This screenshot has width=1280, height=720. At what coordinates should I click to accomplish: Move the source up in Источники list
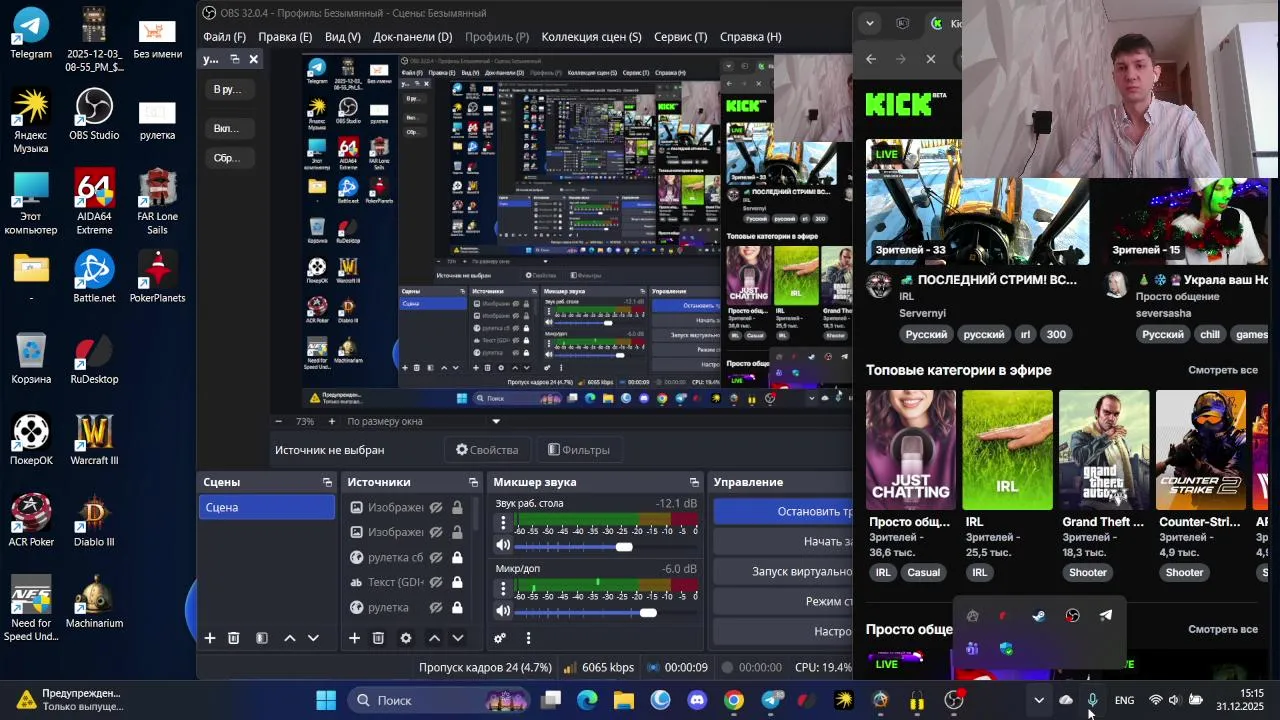click(434, 638)
